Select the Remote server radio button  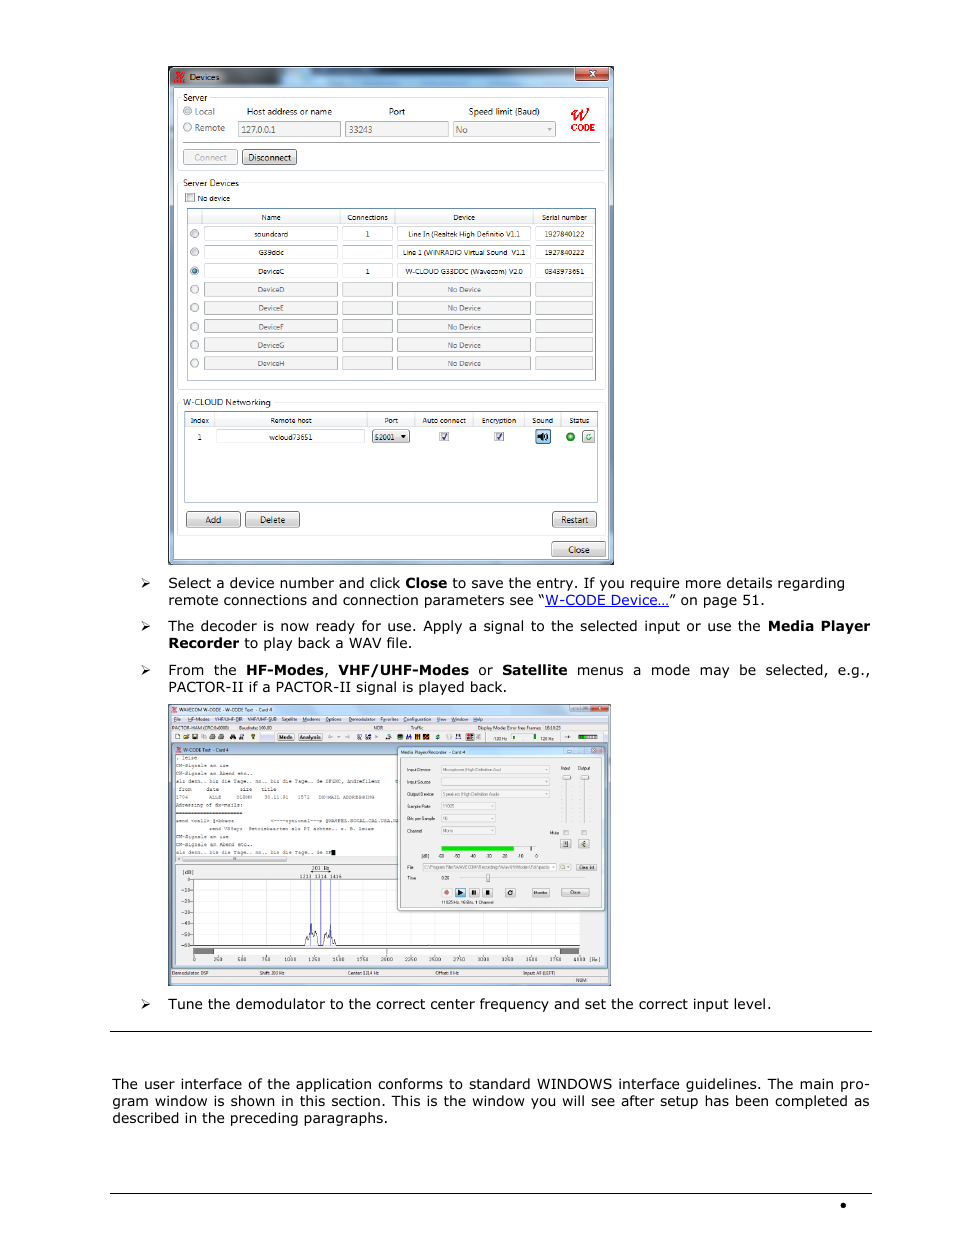pos(187,127)
